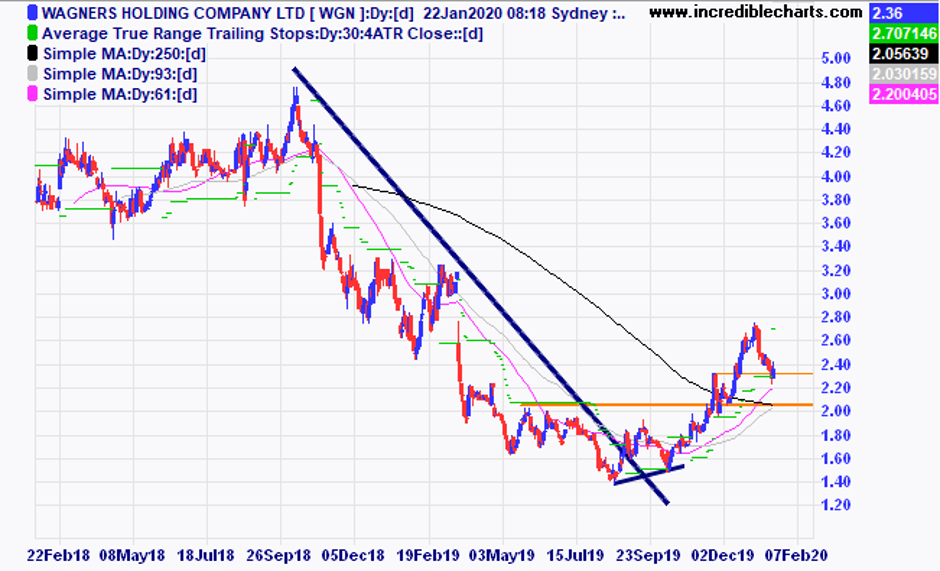
Task: Click the 22Feb18 date axis label
Action: tap(58, 555)
